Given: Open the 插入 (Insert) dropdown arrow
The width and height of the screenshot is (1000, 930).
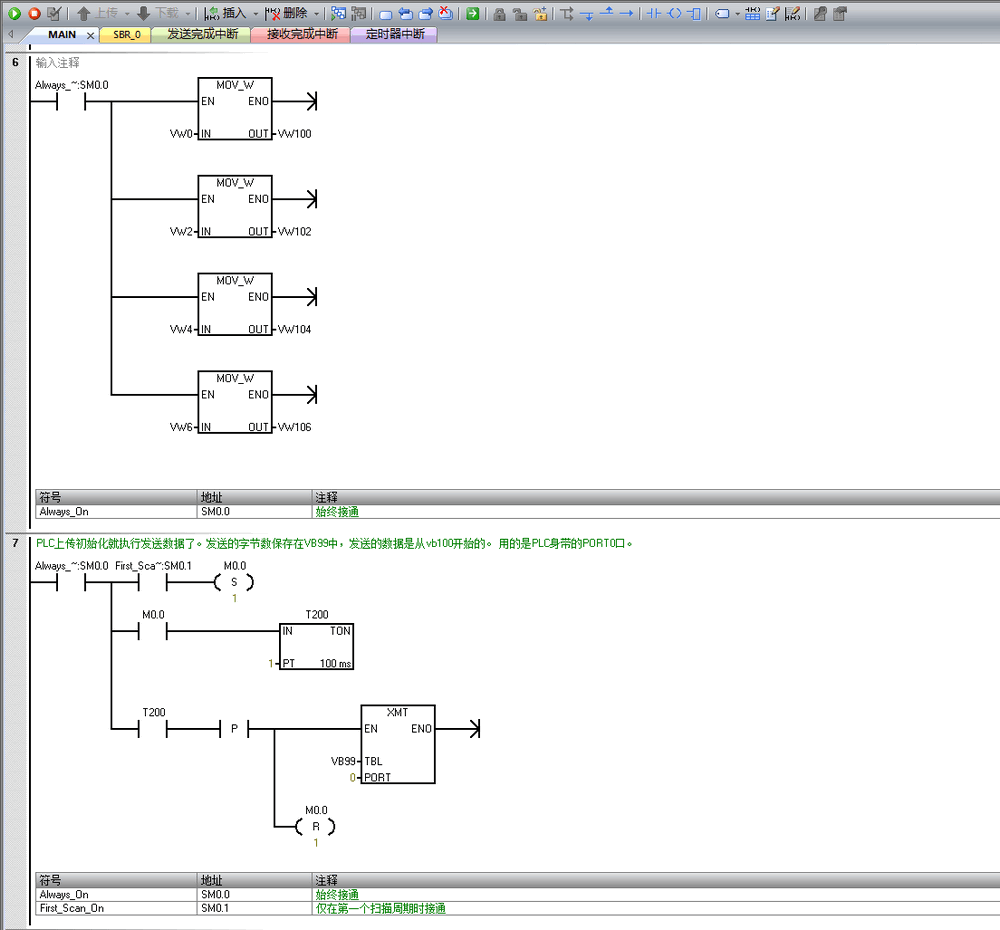Looking at the screenshot, I should coord(255,14).
